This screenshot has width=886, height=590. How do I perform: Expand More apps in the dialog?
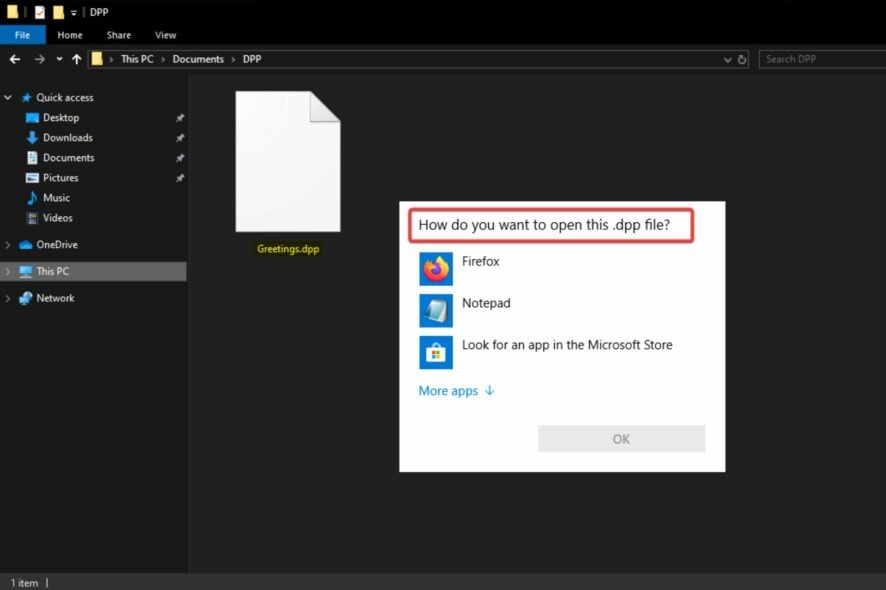pyautogui.click(x=448, y=391)
